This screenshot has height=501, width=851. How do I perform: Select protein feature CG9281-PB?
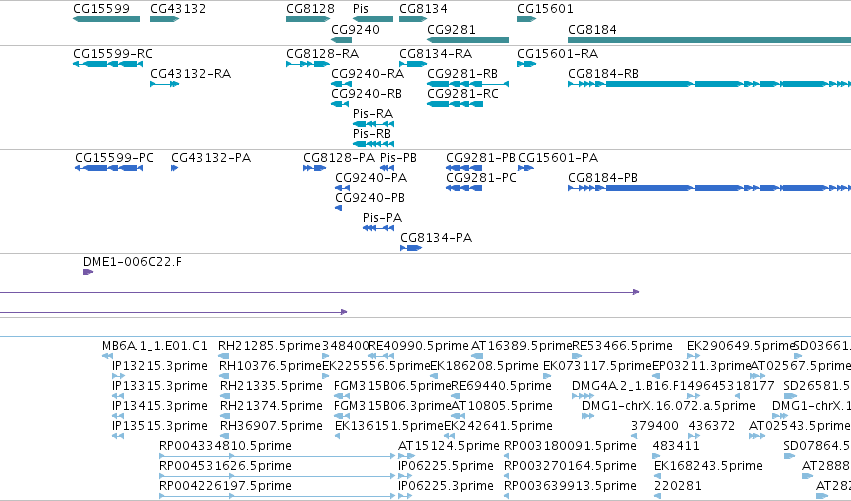464,168
